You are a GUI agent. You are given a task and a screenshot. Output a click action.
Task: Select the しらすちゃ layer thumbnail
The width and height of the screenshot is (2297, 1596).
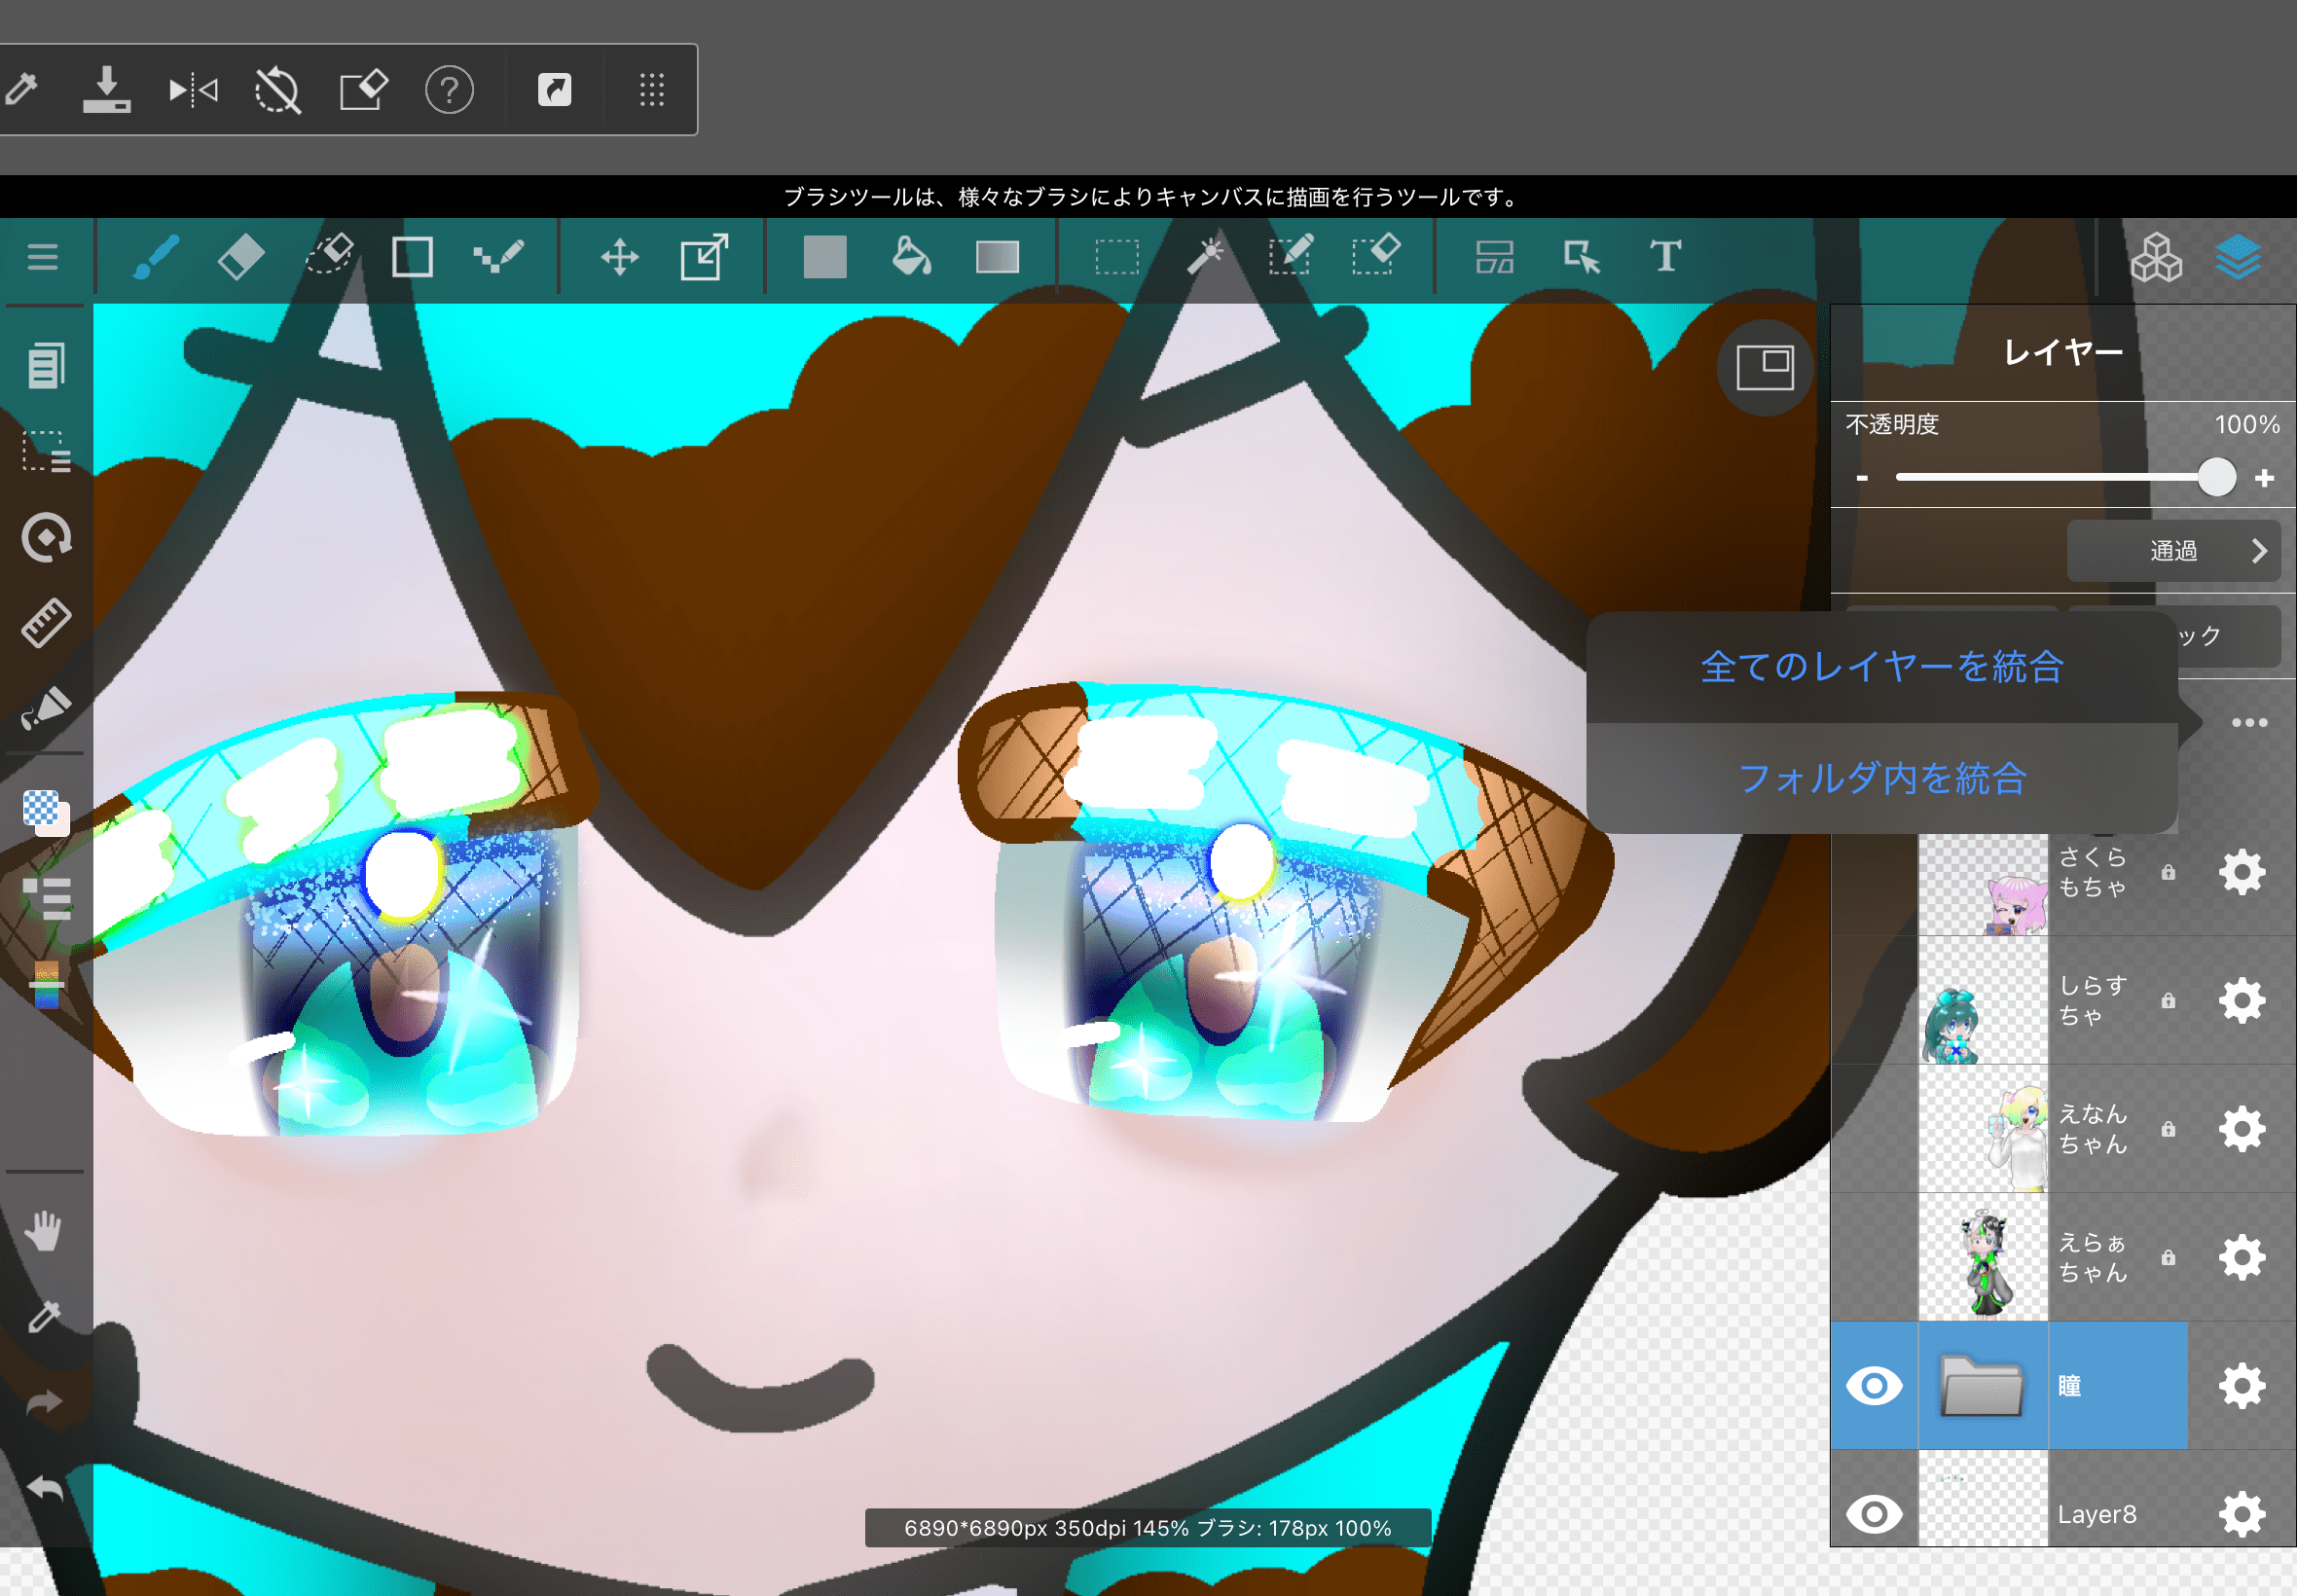click(1983, 1001)
